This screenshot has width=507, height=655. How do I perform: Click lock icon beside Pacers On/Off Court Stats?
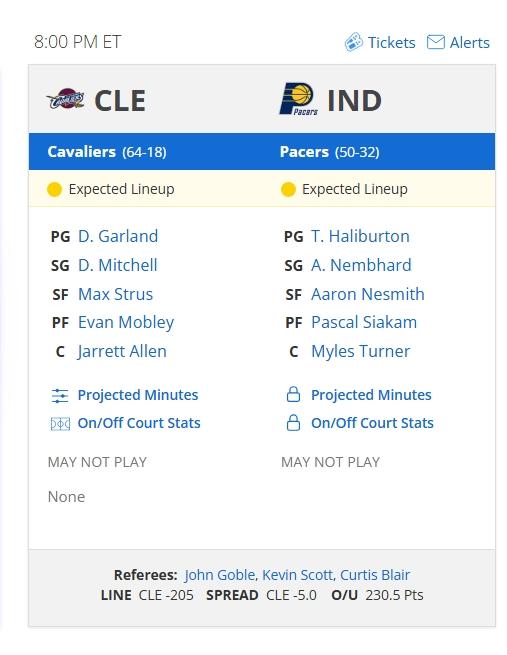293,423
